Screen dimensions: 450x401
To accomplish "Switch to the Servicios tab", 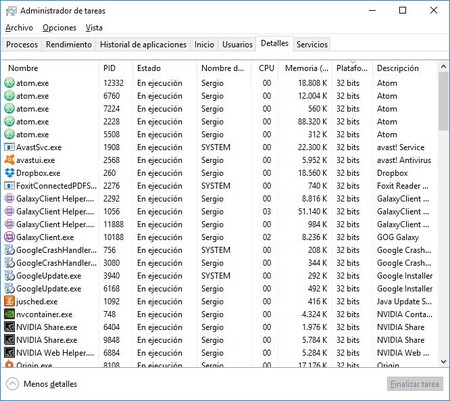I will coord(312,45).
